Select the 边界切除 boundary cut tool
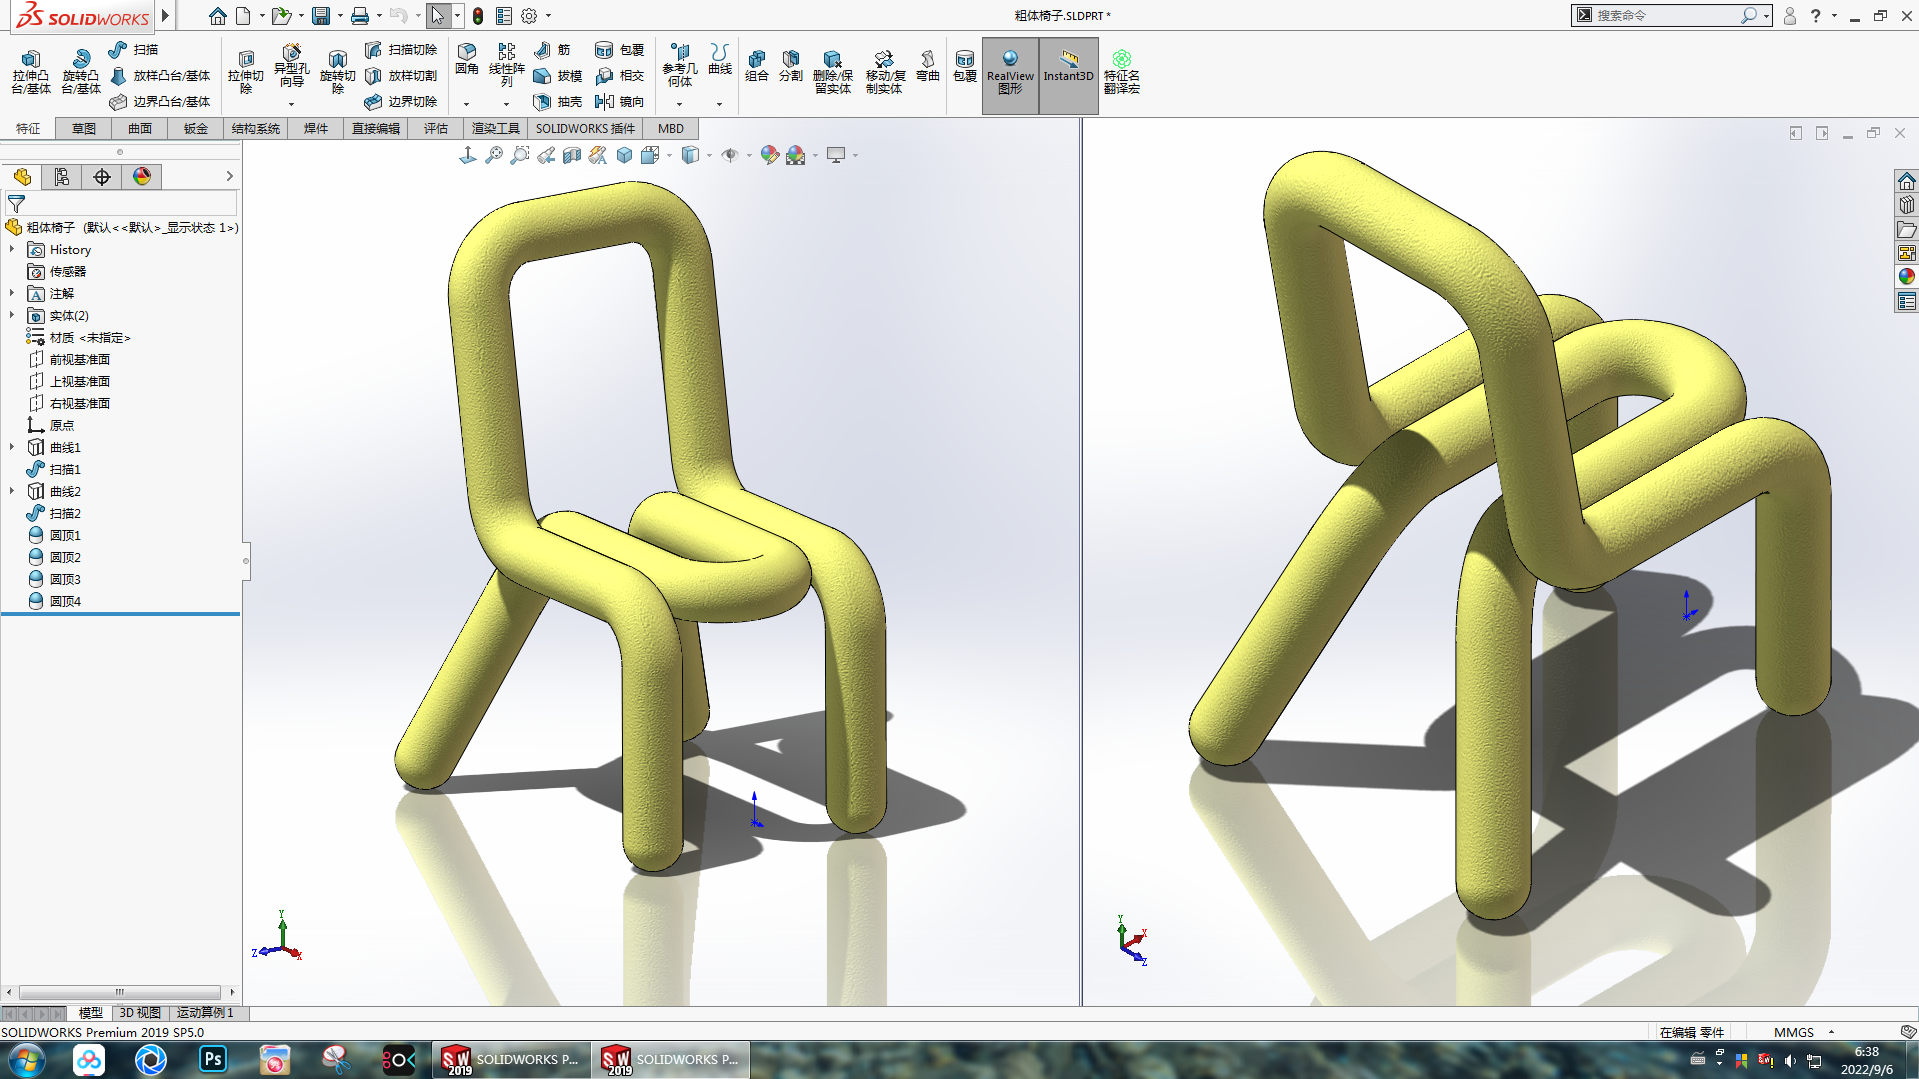Viewport: 1919px width, 1079px height. click(401, 102)
